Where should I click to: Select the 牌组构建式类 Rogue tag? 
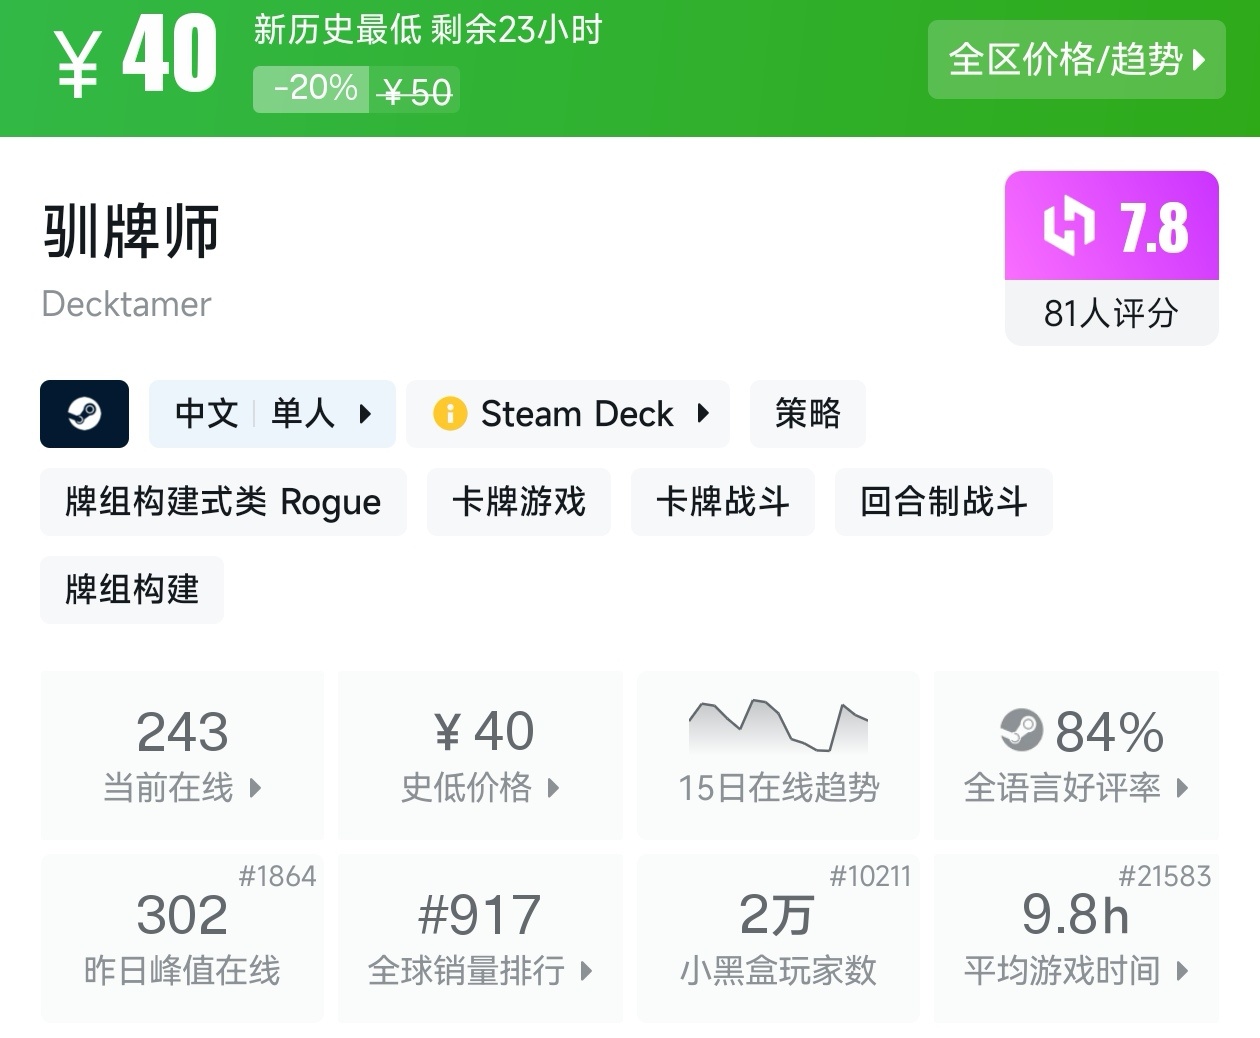(x=223, y=502)
